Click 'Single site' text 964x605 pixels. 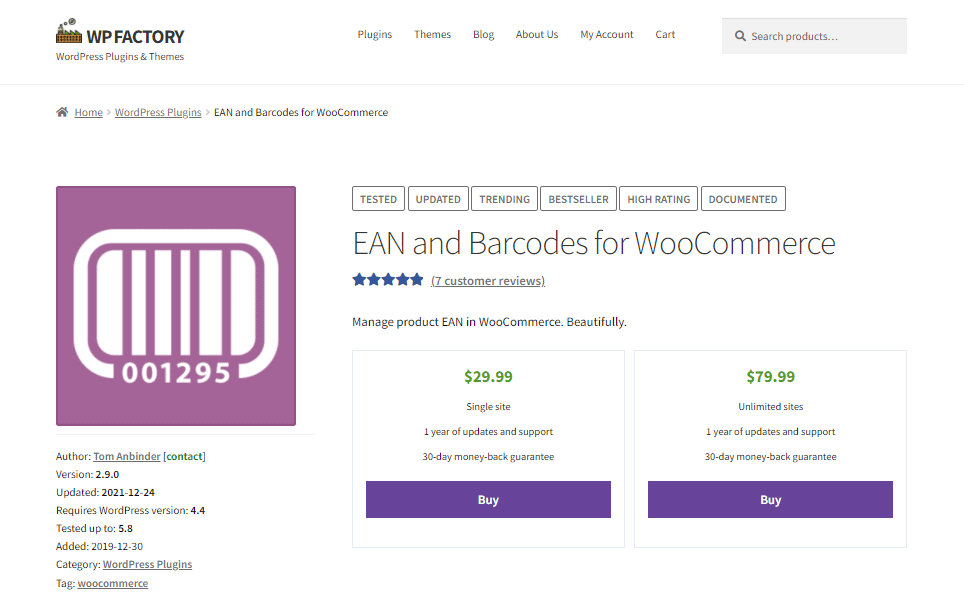(488, 406)
